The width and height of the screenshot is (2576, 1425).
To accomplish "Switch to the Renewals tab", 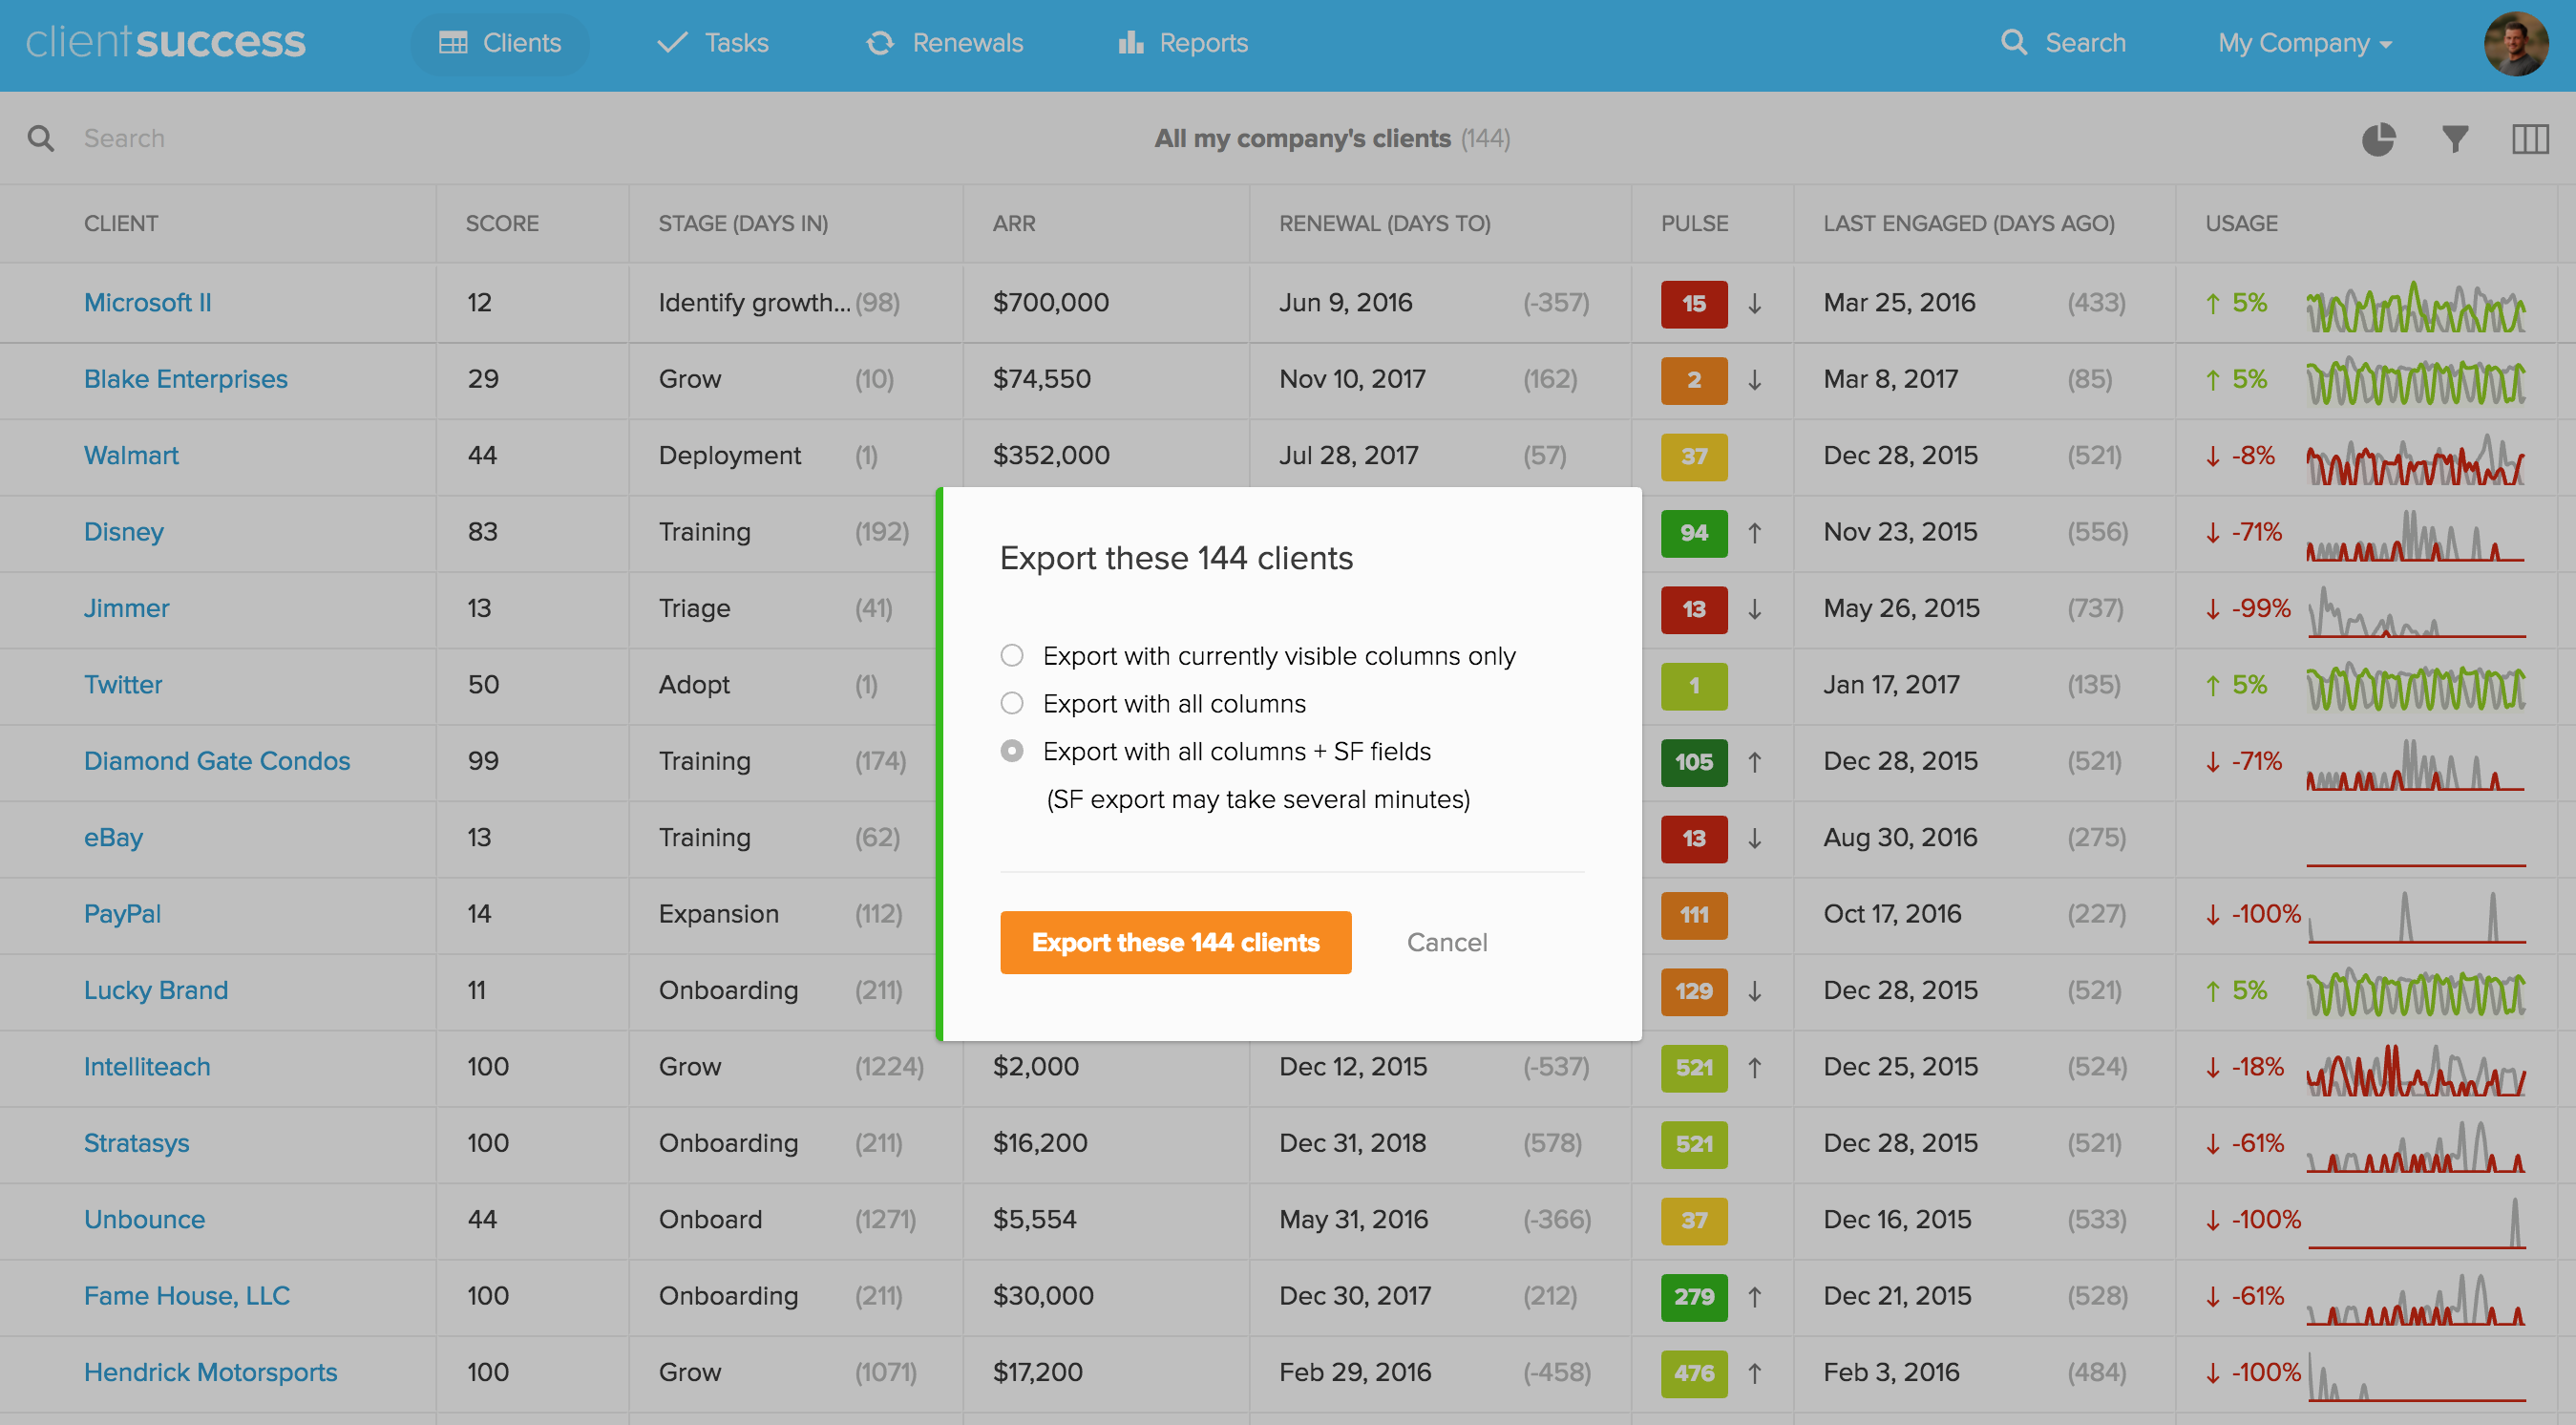I will [943, 43].
